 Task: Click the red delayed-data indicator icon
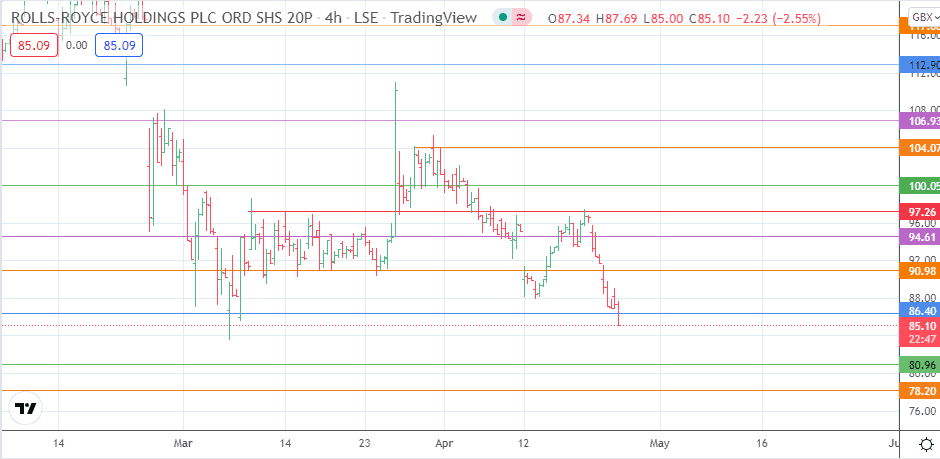521,19
